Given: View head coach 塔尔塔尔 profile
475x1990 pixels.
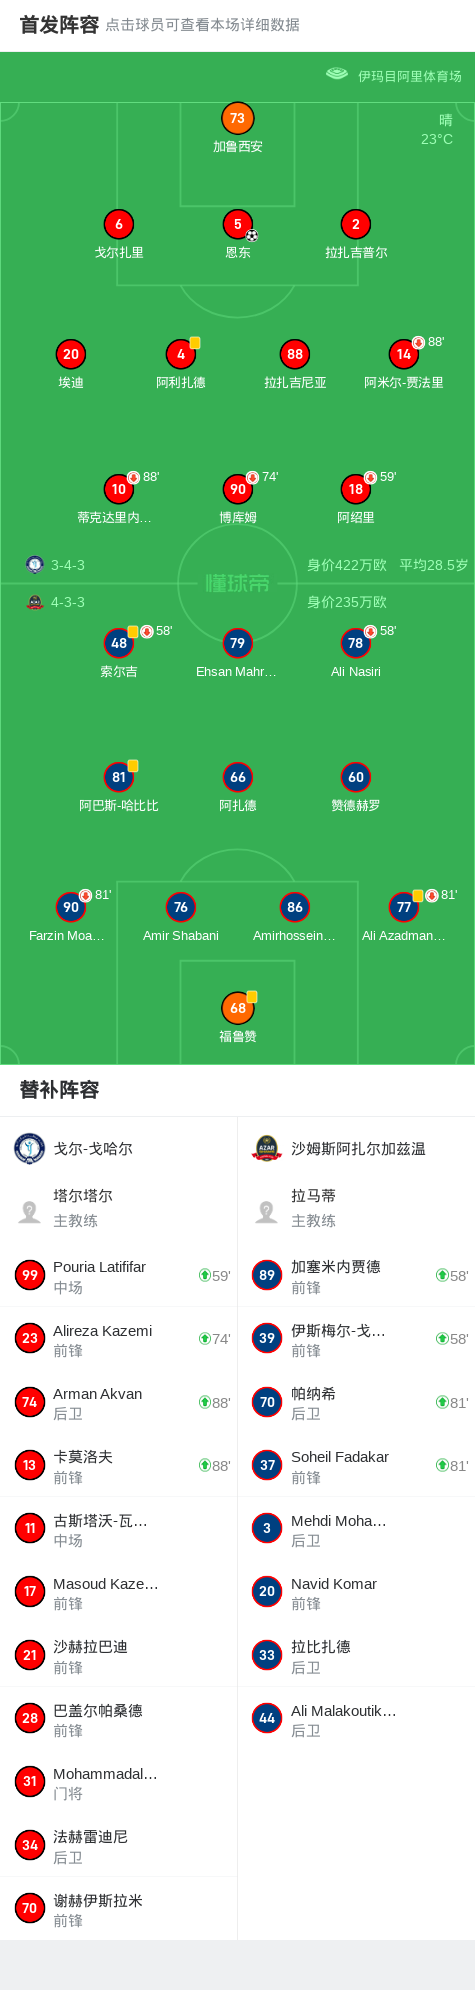Looking at the screenshot, I should [118, 1208].
